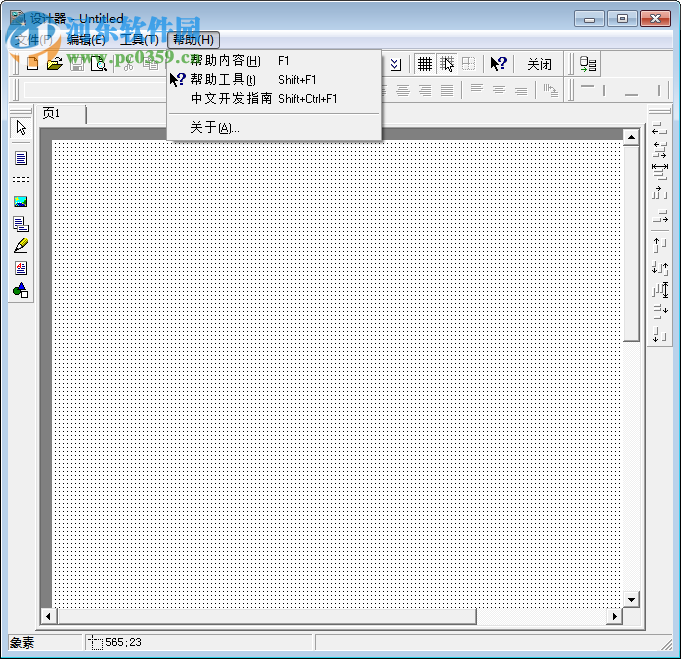This screenshot has height=659, width=681.
Task: Apply justified text alignment icon
Action: click(x=447, y=90)
